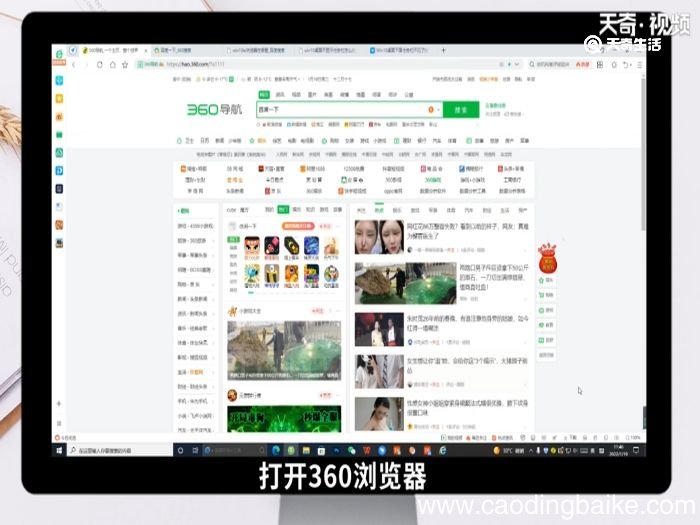The height and width of the screenshot is (525, 700).
Task: Click the first blue icon in browser sidebar
Action: coord(59,80)
